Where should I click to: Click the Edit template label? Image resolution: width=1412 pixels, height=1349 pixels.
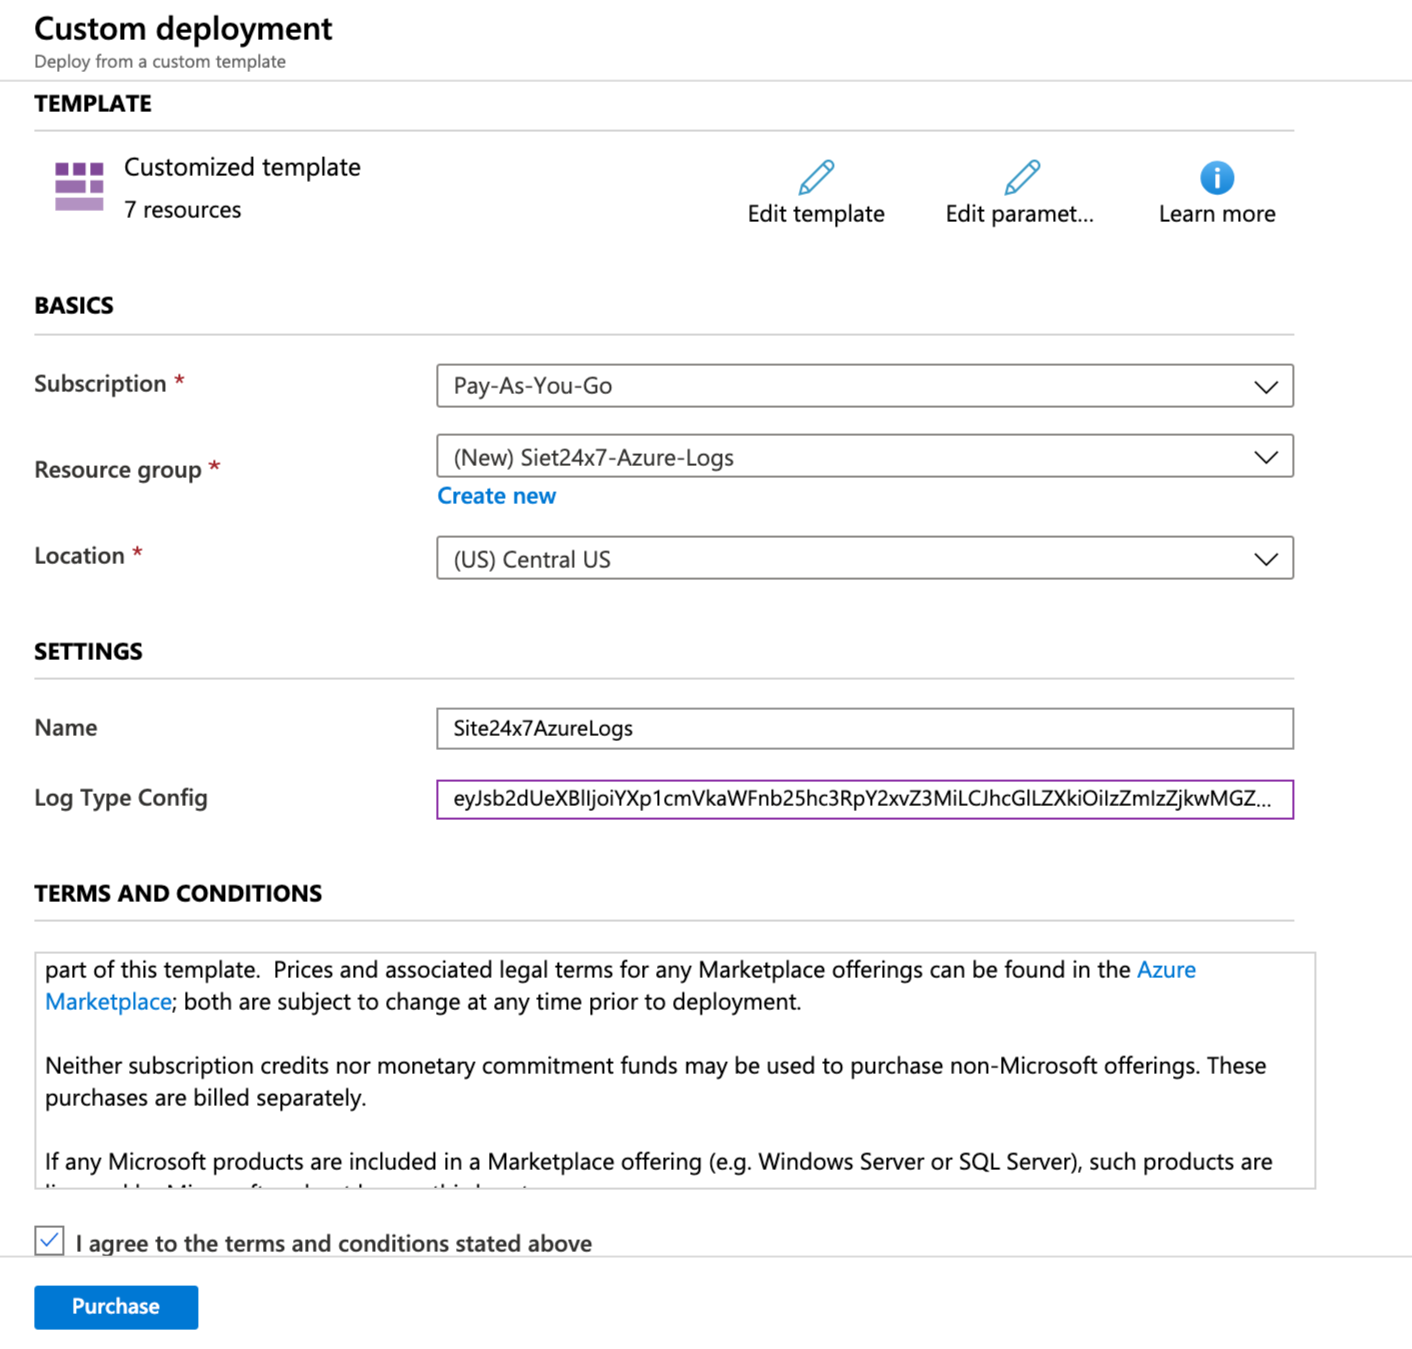(x=815, y=213)
